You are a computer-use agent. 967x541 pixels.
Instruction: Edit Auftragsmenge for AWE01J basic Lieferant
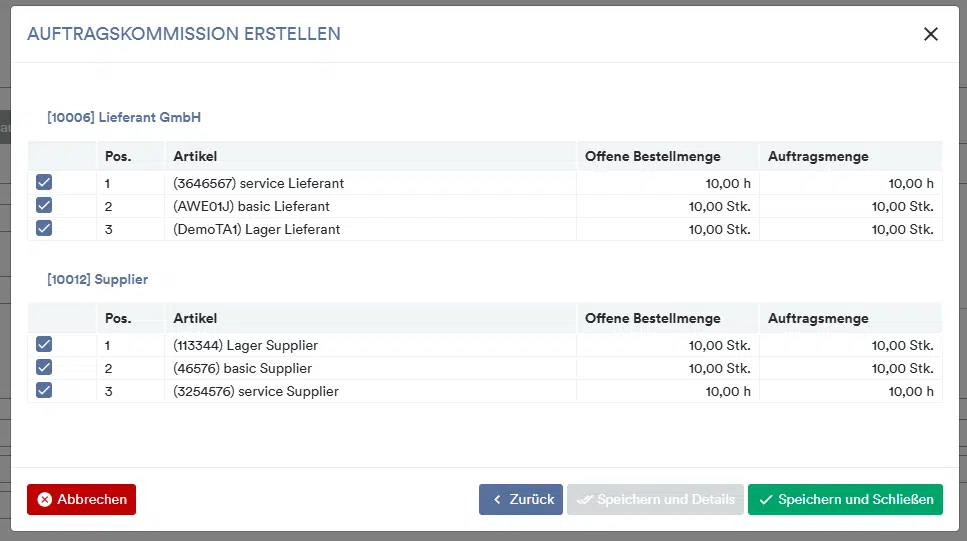[x=850, y=206]
